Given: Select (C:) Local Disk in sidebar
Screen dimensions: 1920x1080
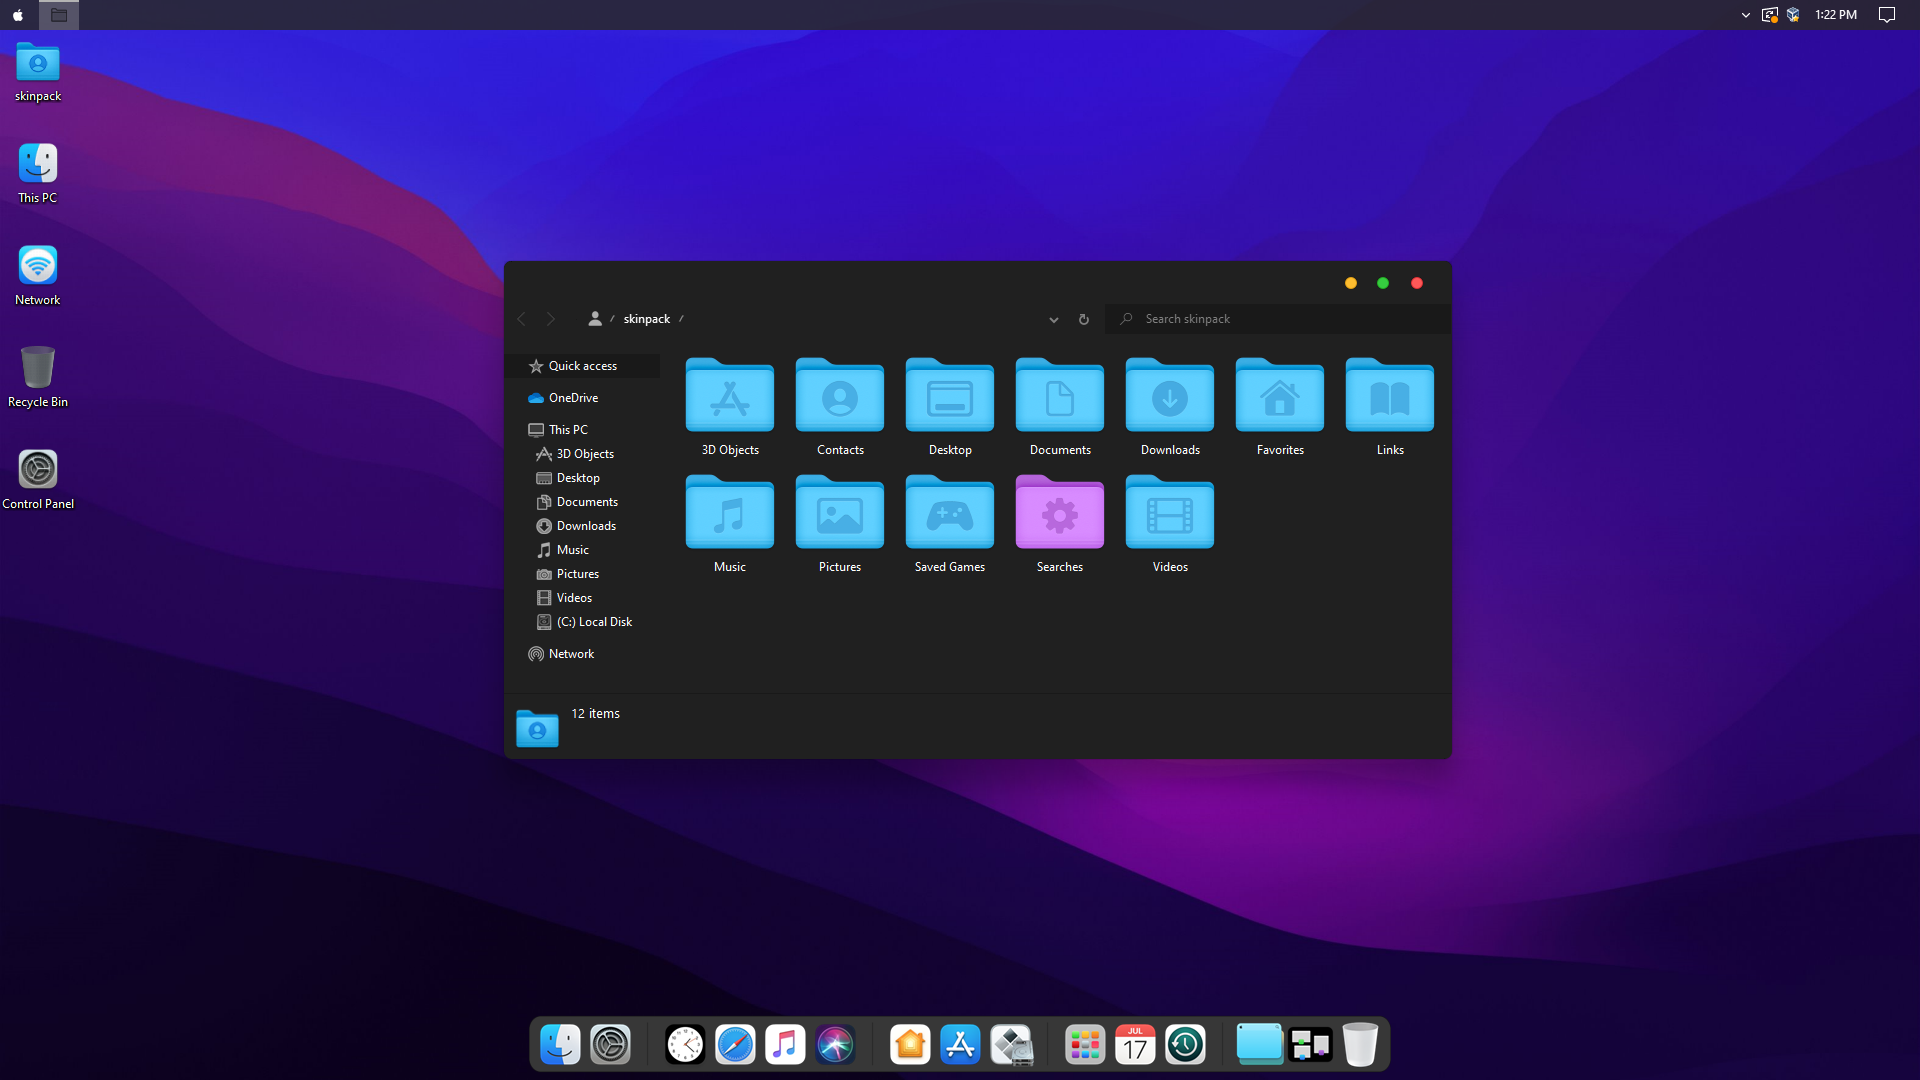Looking at the screenshot, I should 594,622.
